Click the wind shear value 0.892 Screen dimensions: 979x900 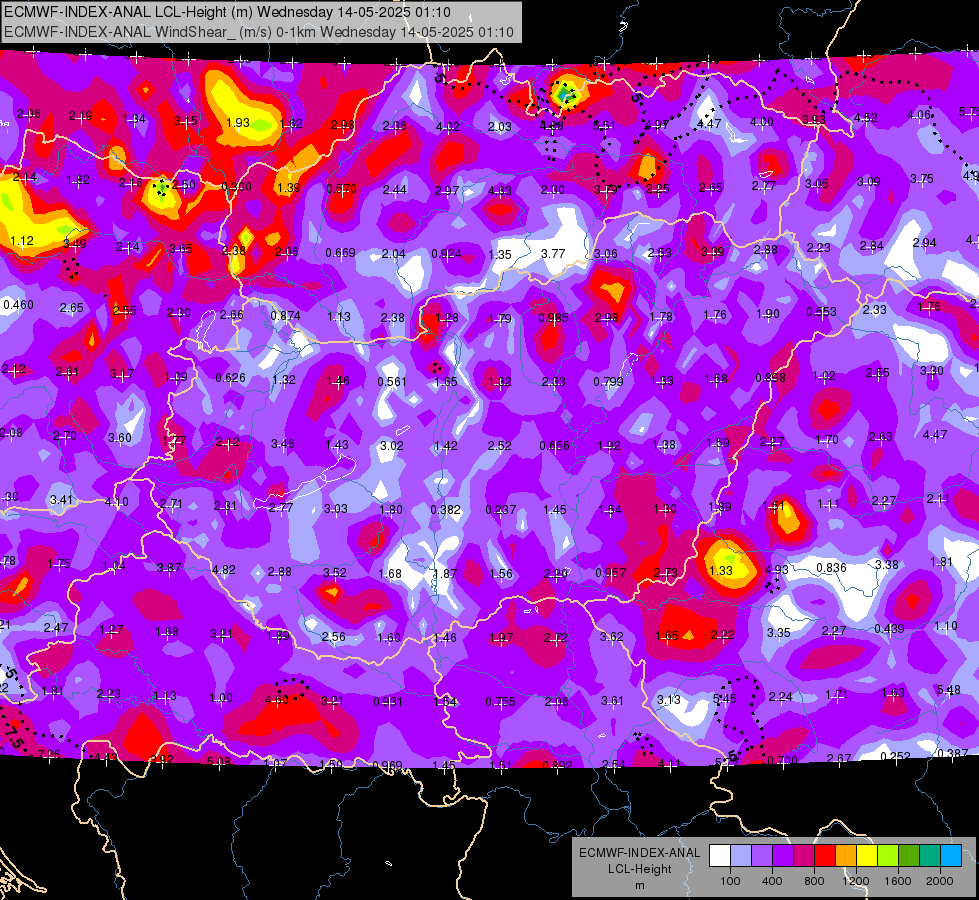click(x=557, y=766)
